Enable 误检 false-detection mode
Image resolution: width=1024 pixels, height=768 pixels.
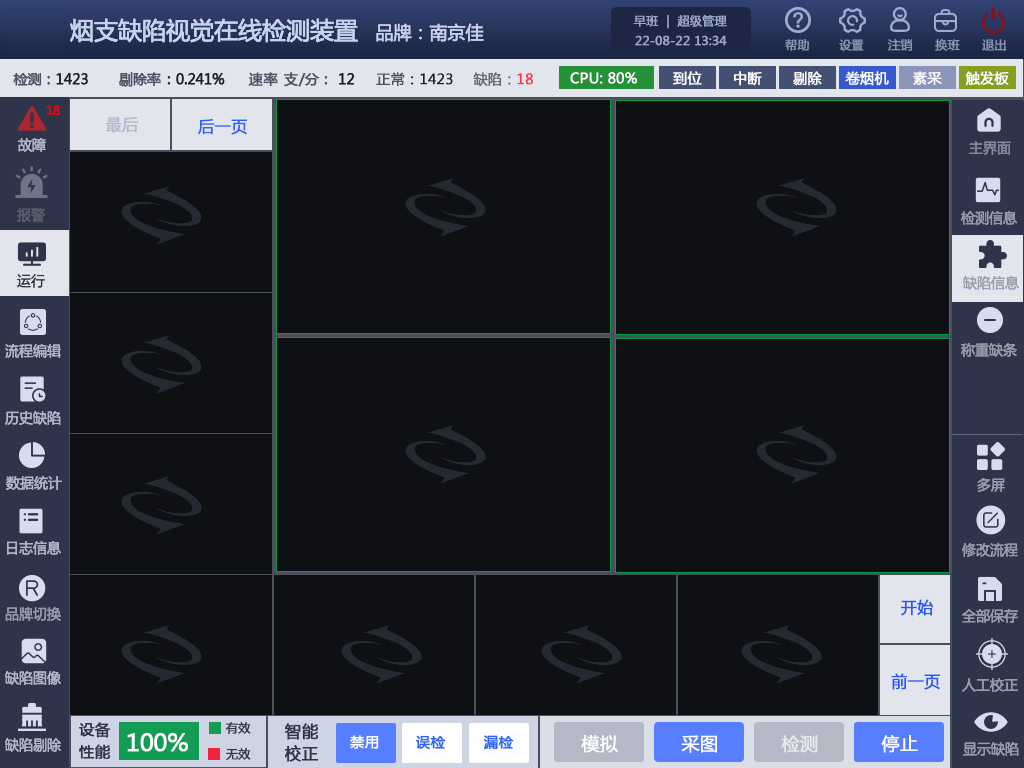tap(431, 742)
